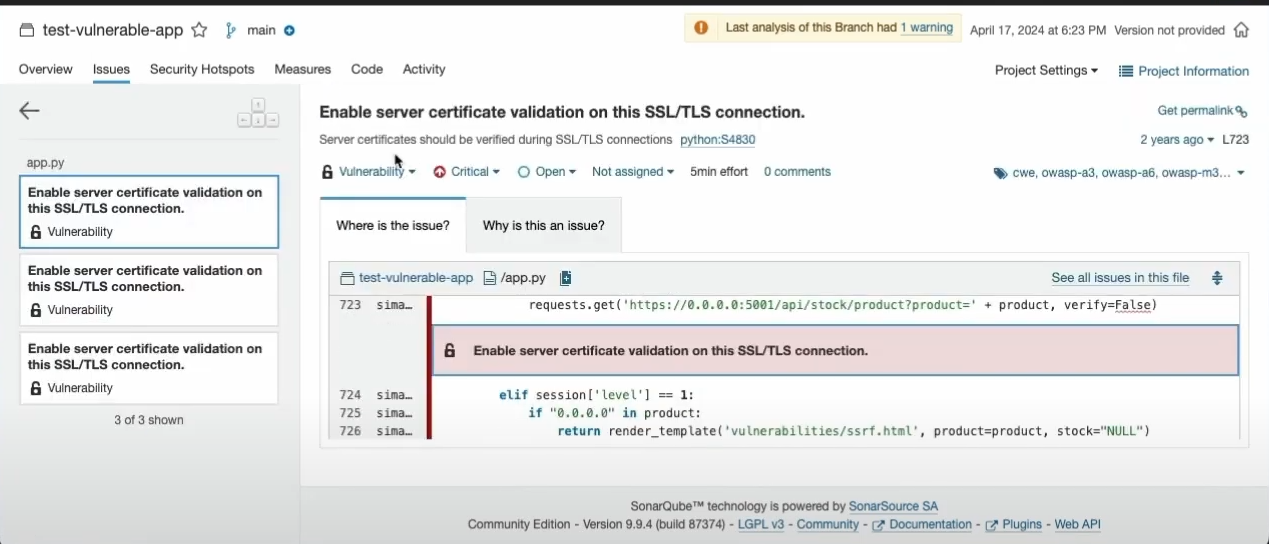Open the Critical severity dropdown

pyautogui.click(x=467, y=172)
